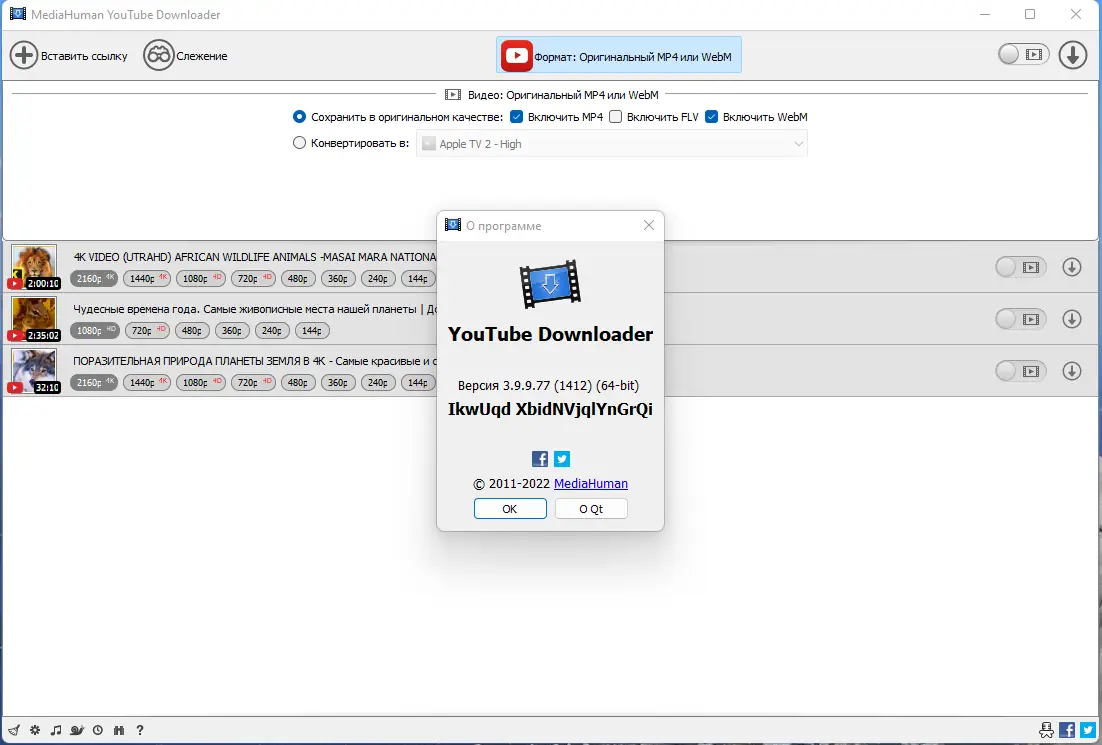Toggle the snail speed-limit icon

click(77, 730)
